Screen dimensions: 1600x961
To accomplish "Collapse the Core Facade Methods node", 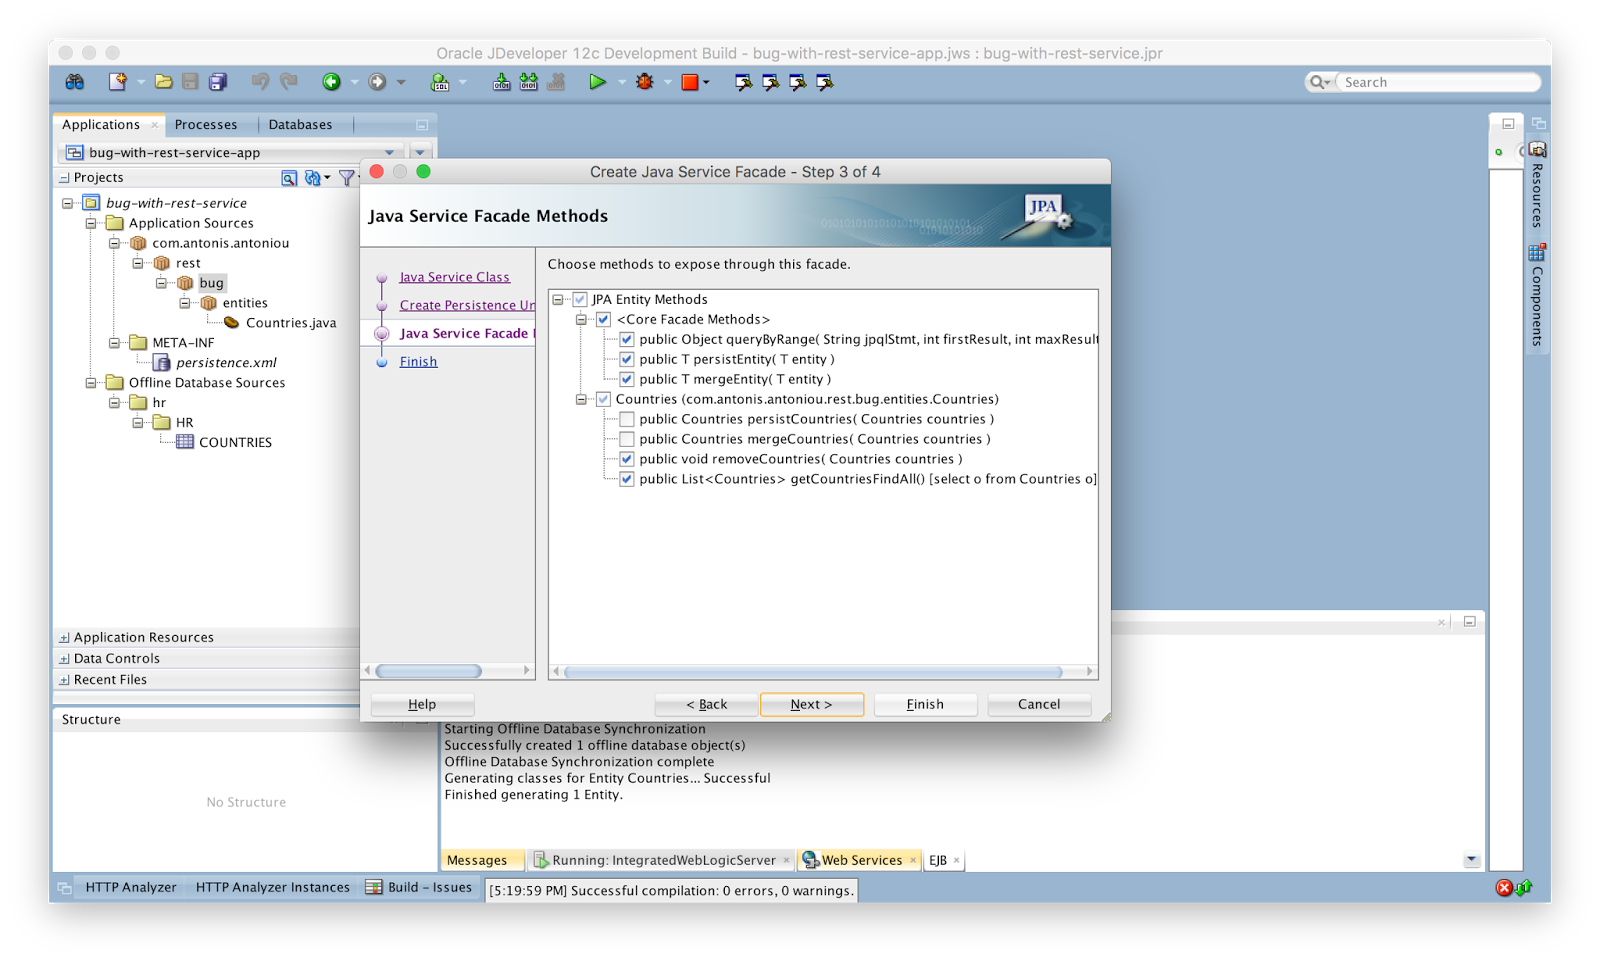I will click(x=581, y=319).
